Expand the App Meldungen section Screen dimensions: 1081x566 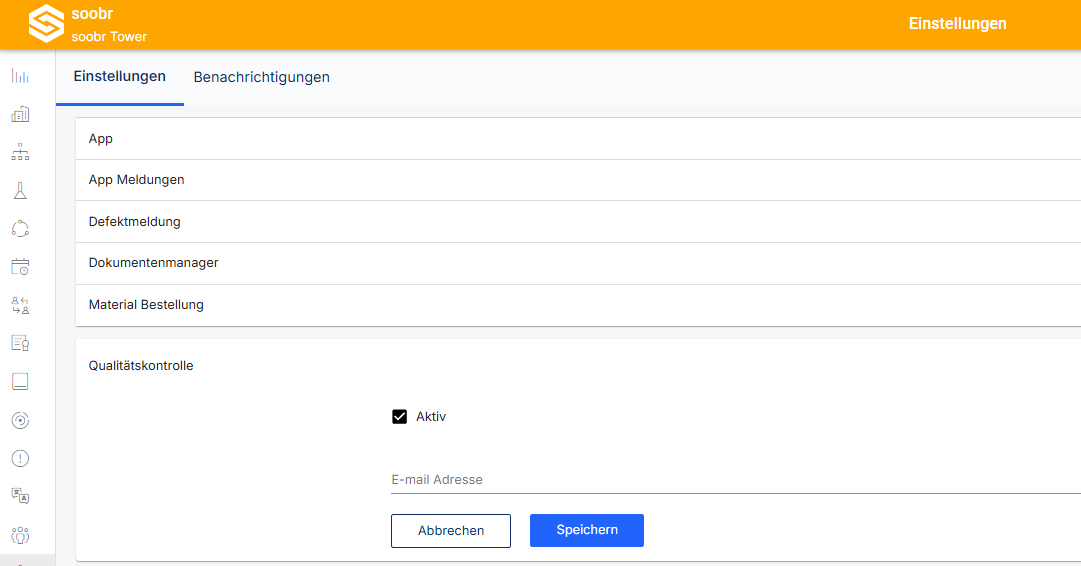pyautogui.click(x=578, y=180)
